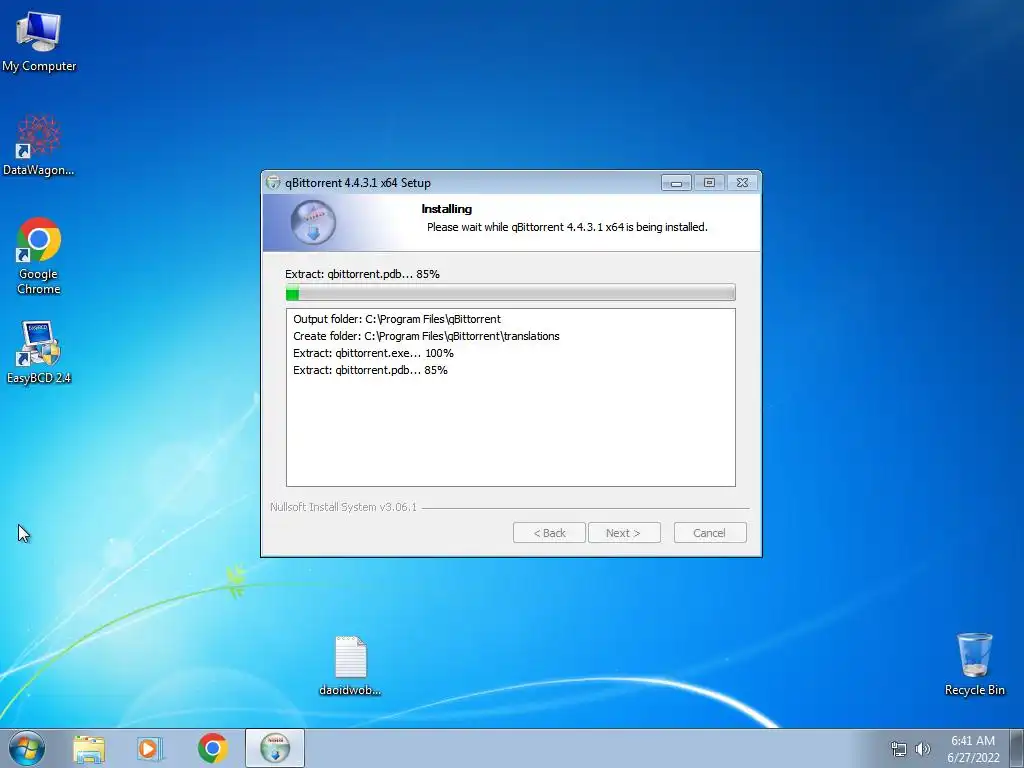1024x768 pixels.
Task: Select the EasyBCD 2.4 desktop shortcut
Action: click(x=39, y=353)
